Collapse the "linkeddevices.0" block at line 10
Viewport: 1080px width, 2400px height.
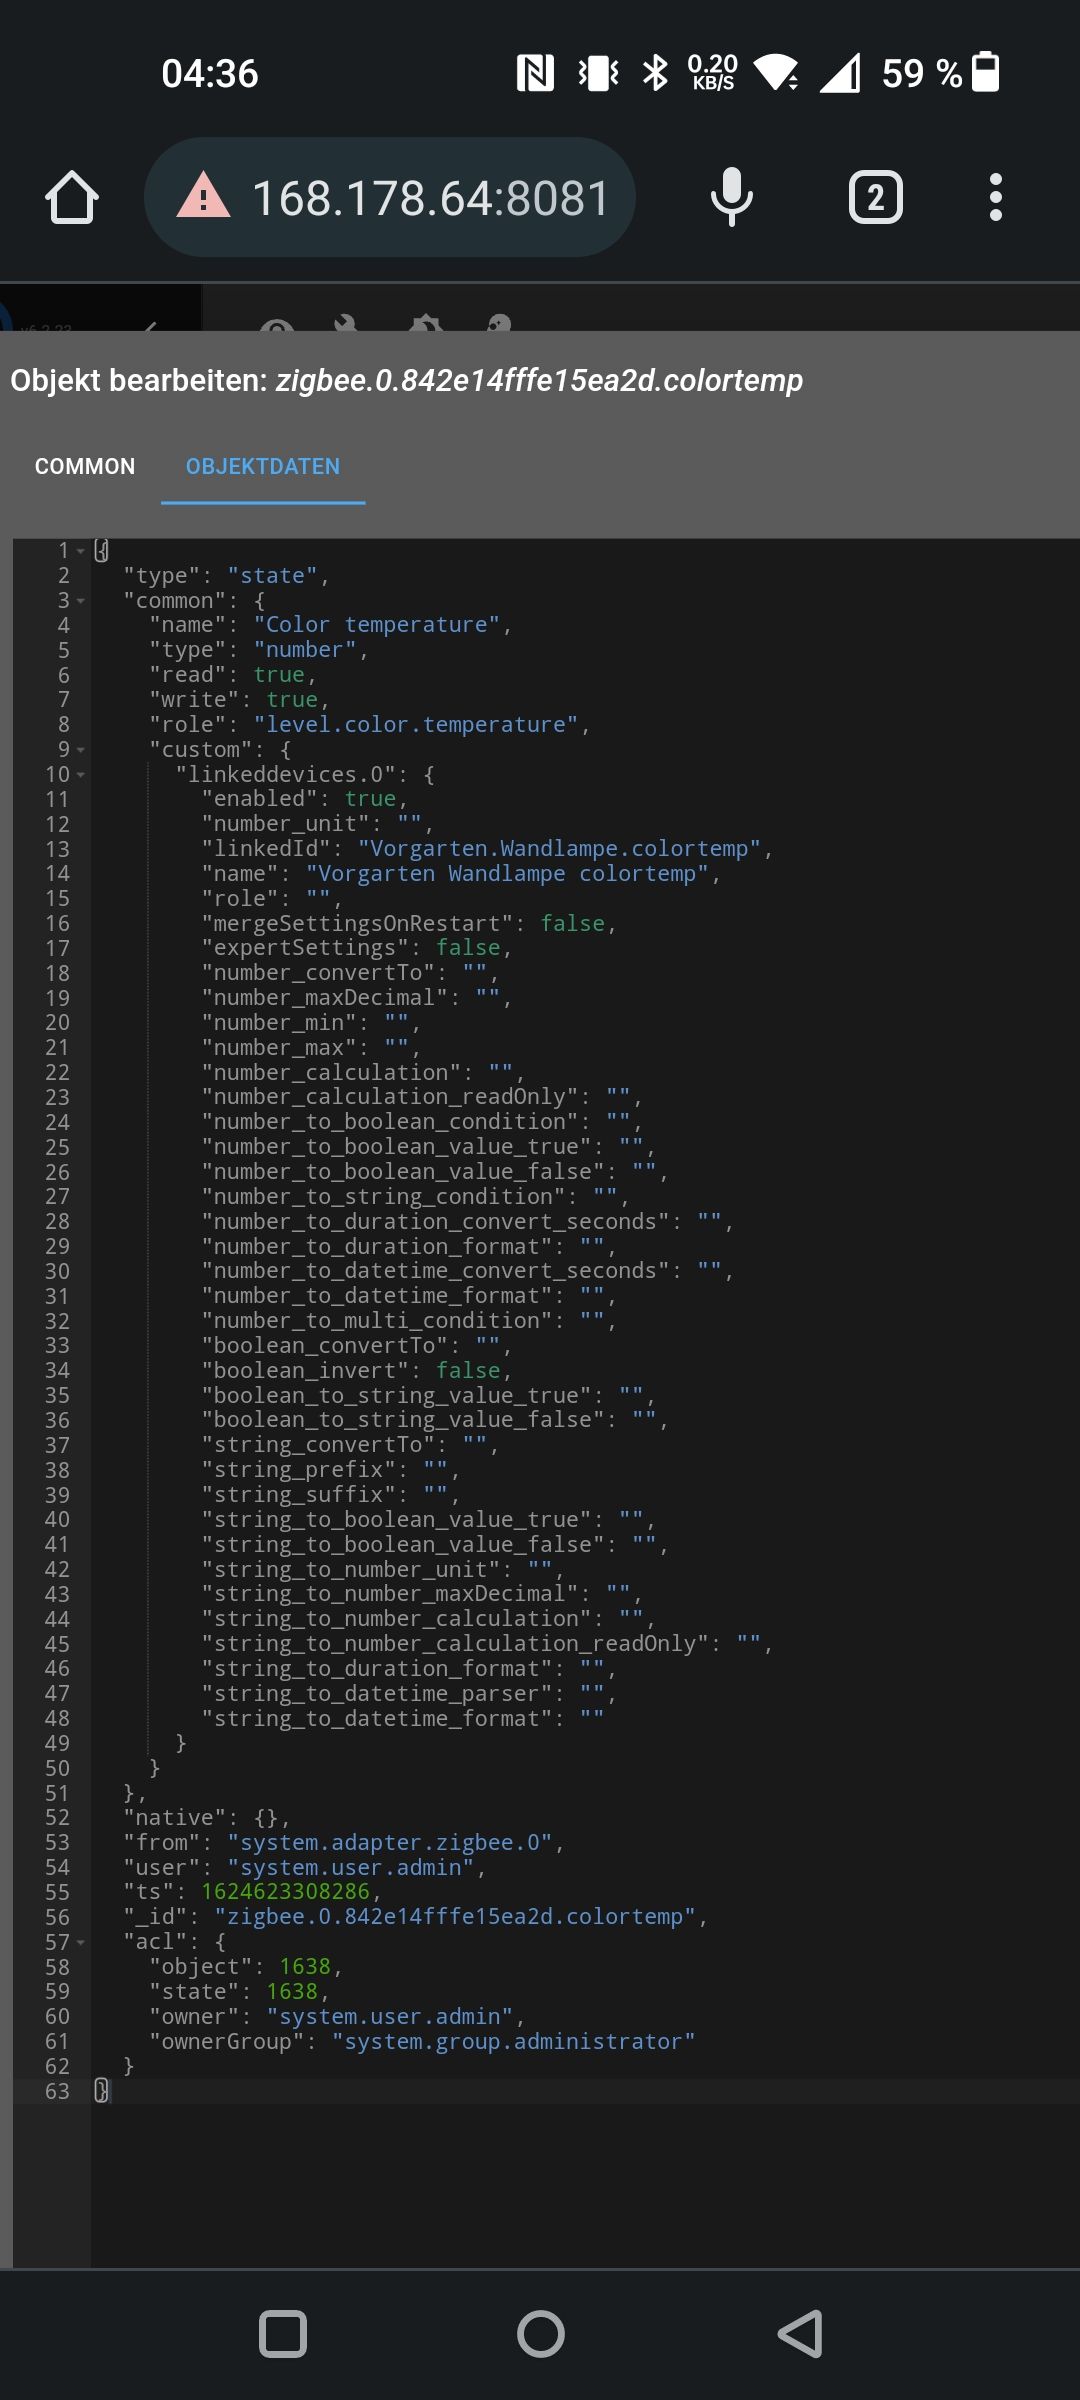81,775
